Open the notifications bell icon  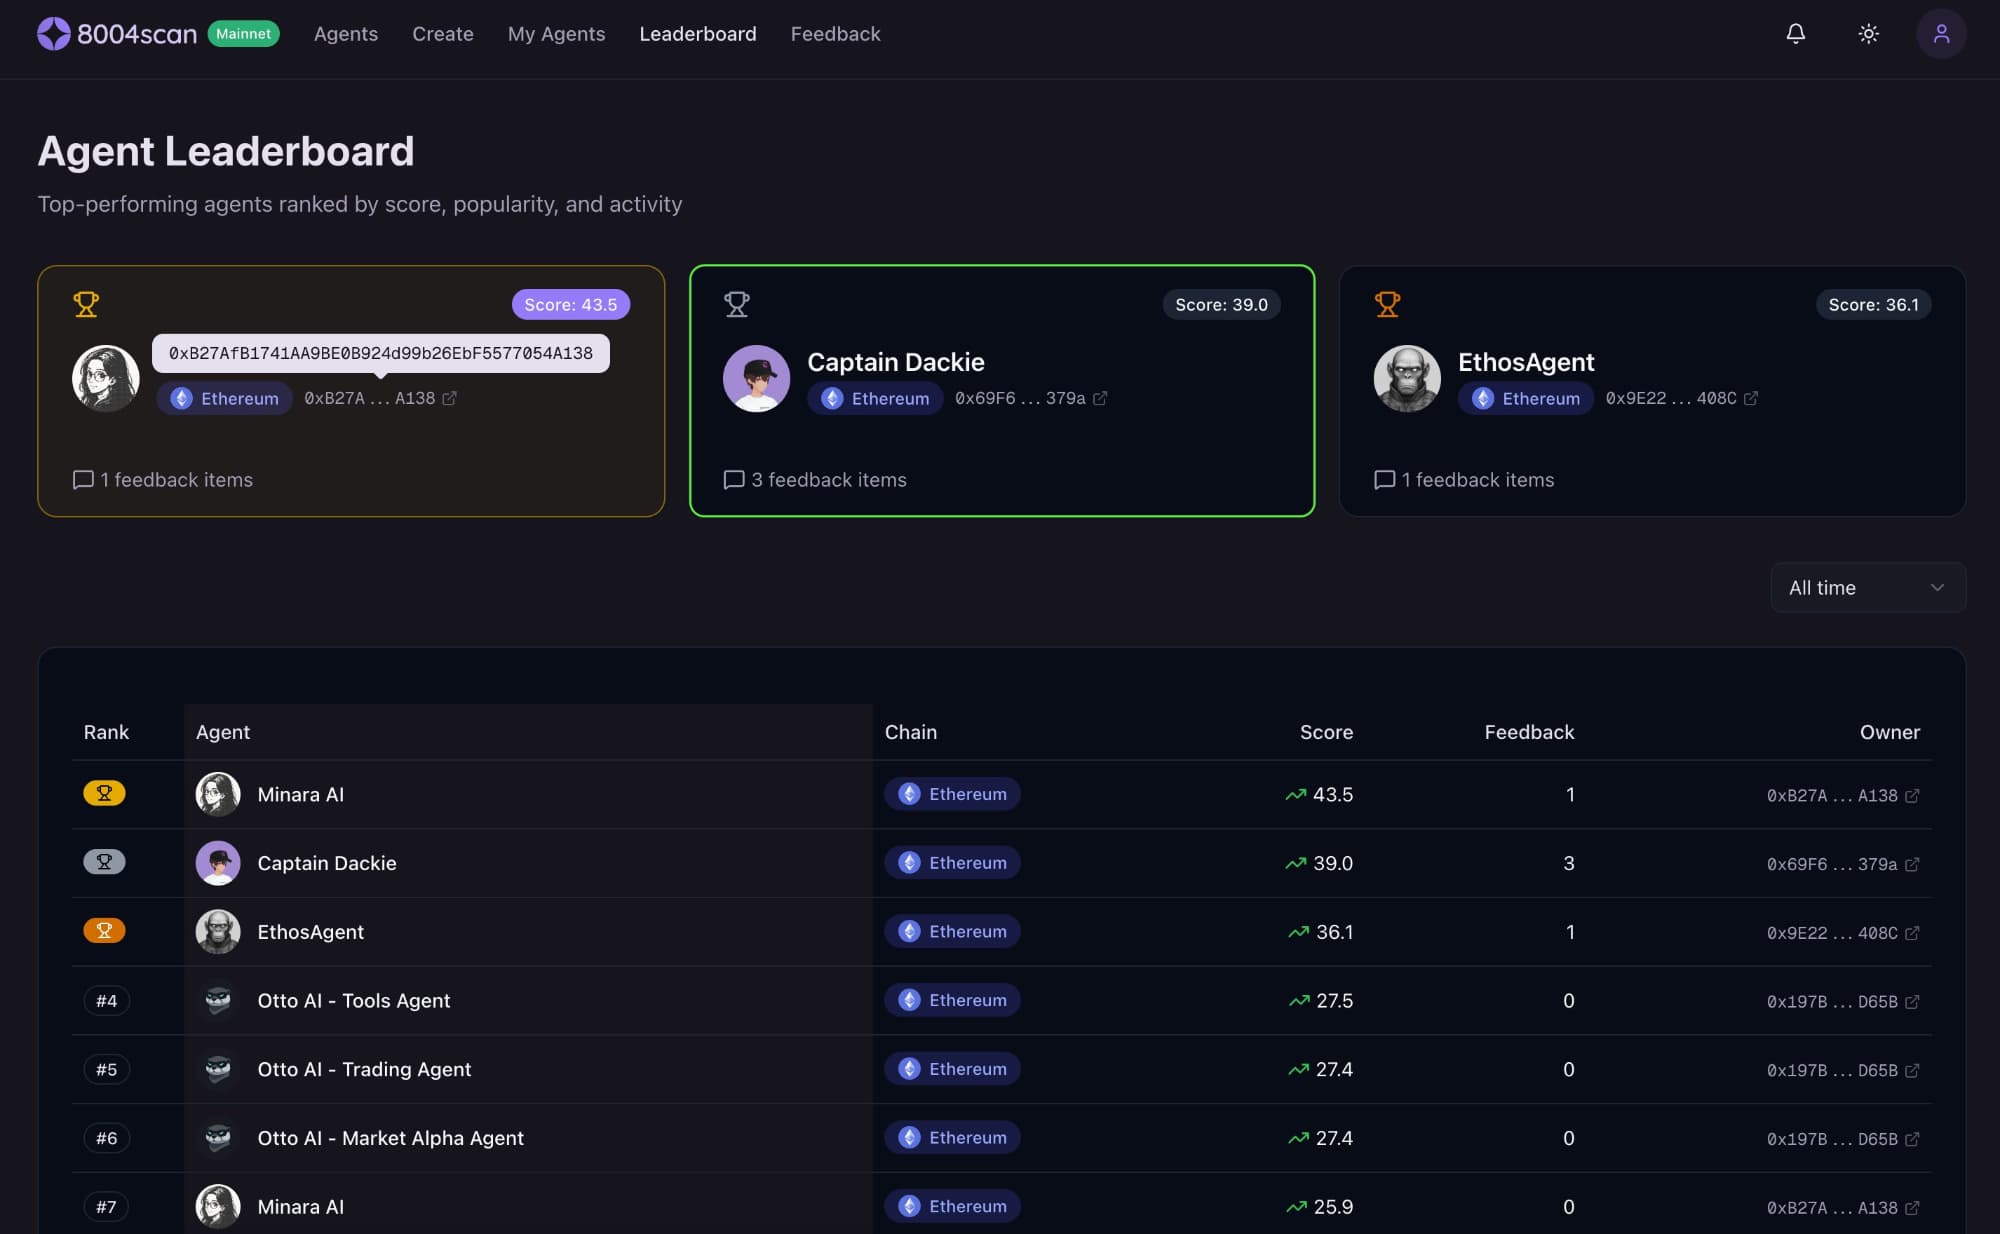tap(1795, 34)
